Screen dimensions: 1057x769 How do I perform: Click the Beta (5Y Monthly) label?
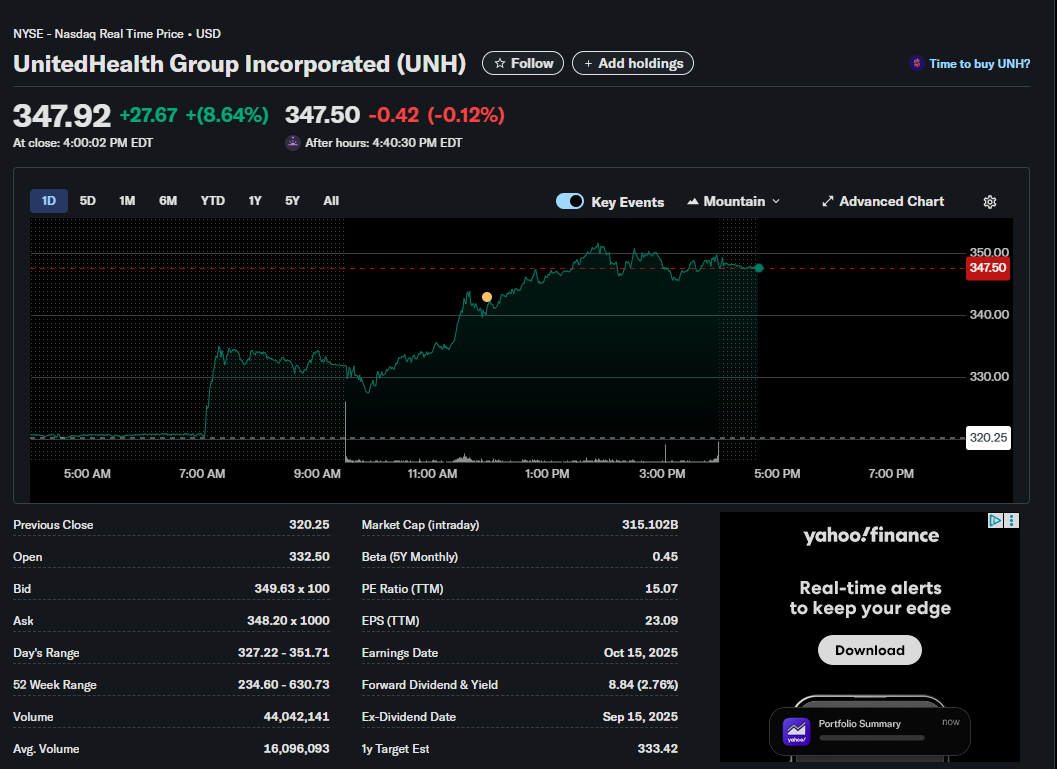pyautogui.click(x=410, y=557)
